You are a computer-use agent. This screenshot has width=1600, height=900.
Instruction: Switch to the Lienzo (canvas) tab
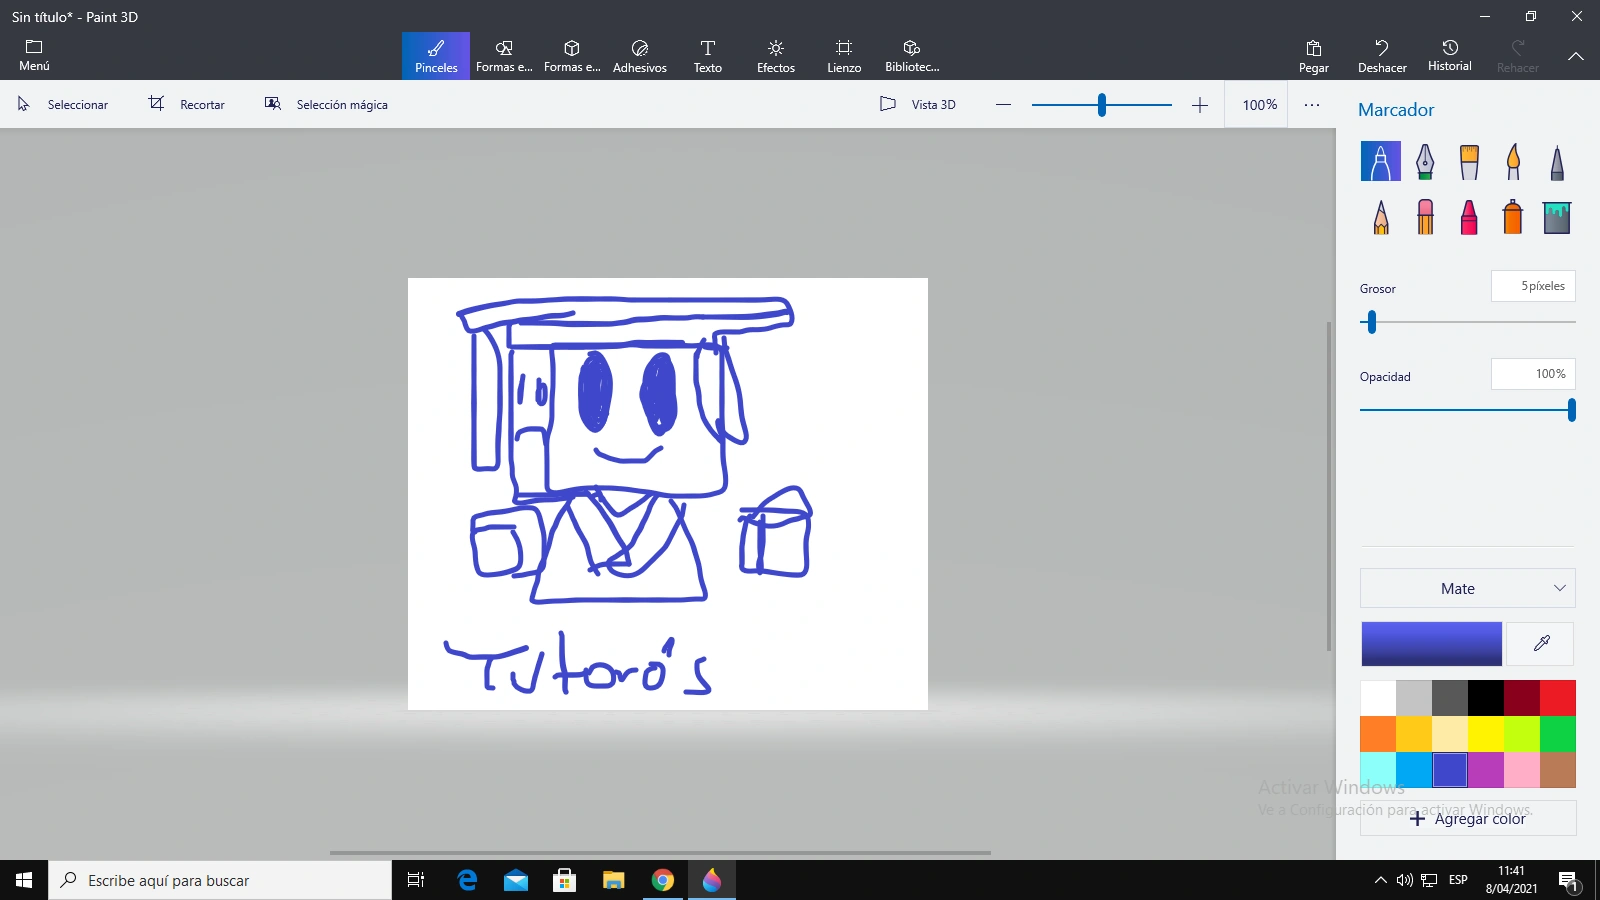click(x=844, y=55)
